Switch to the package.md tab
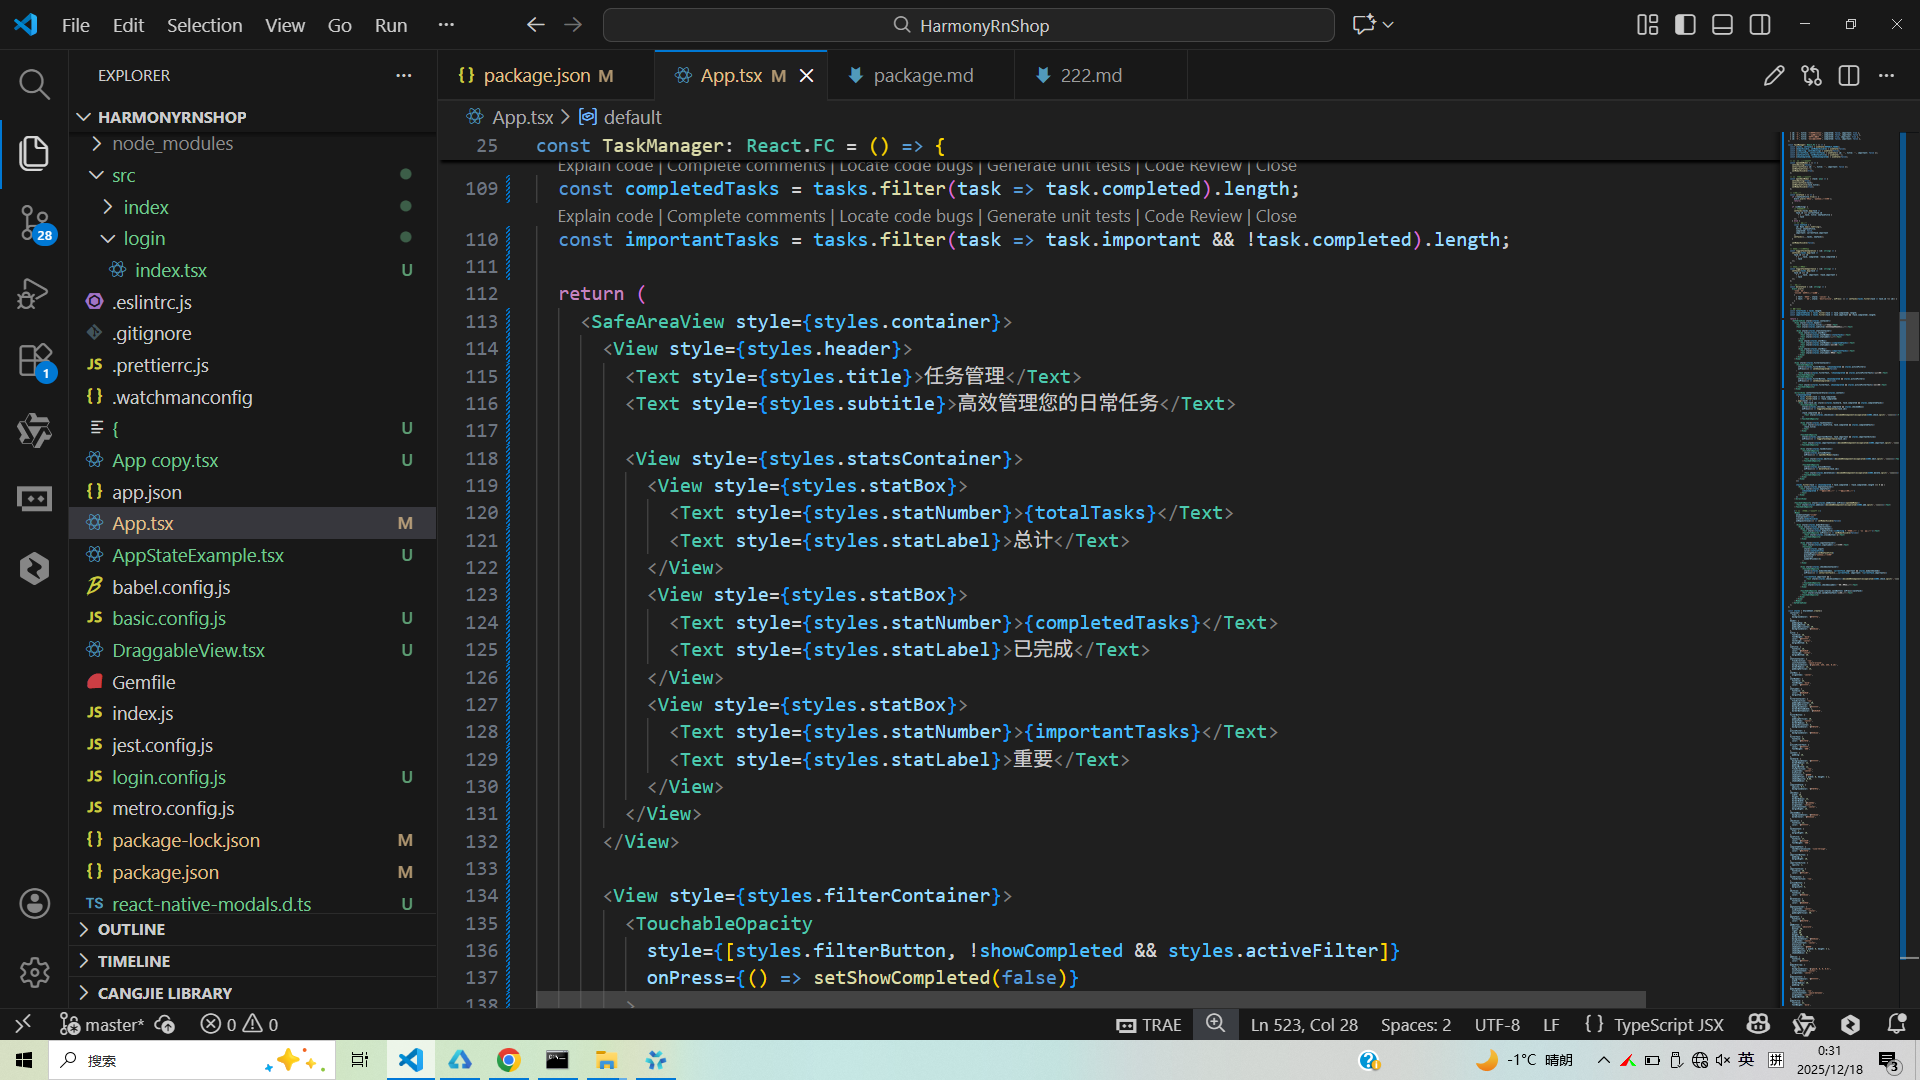This screenshot has height=1080, width=1920. pos(922,76)
